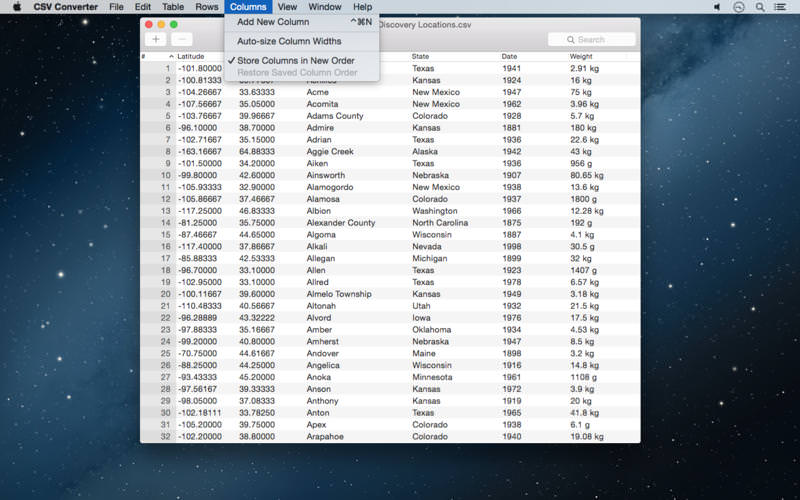Screen dimensions: 800x500
Task: Open the Help menu
Action: pos(362,7)
